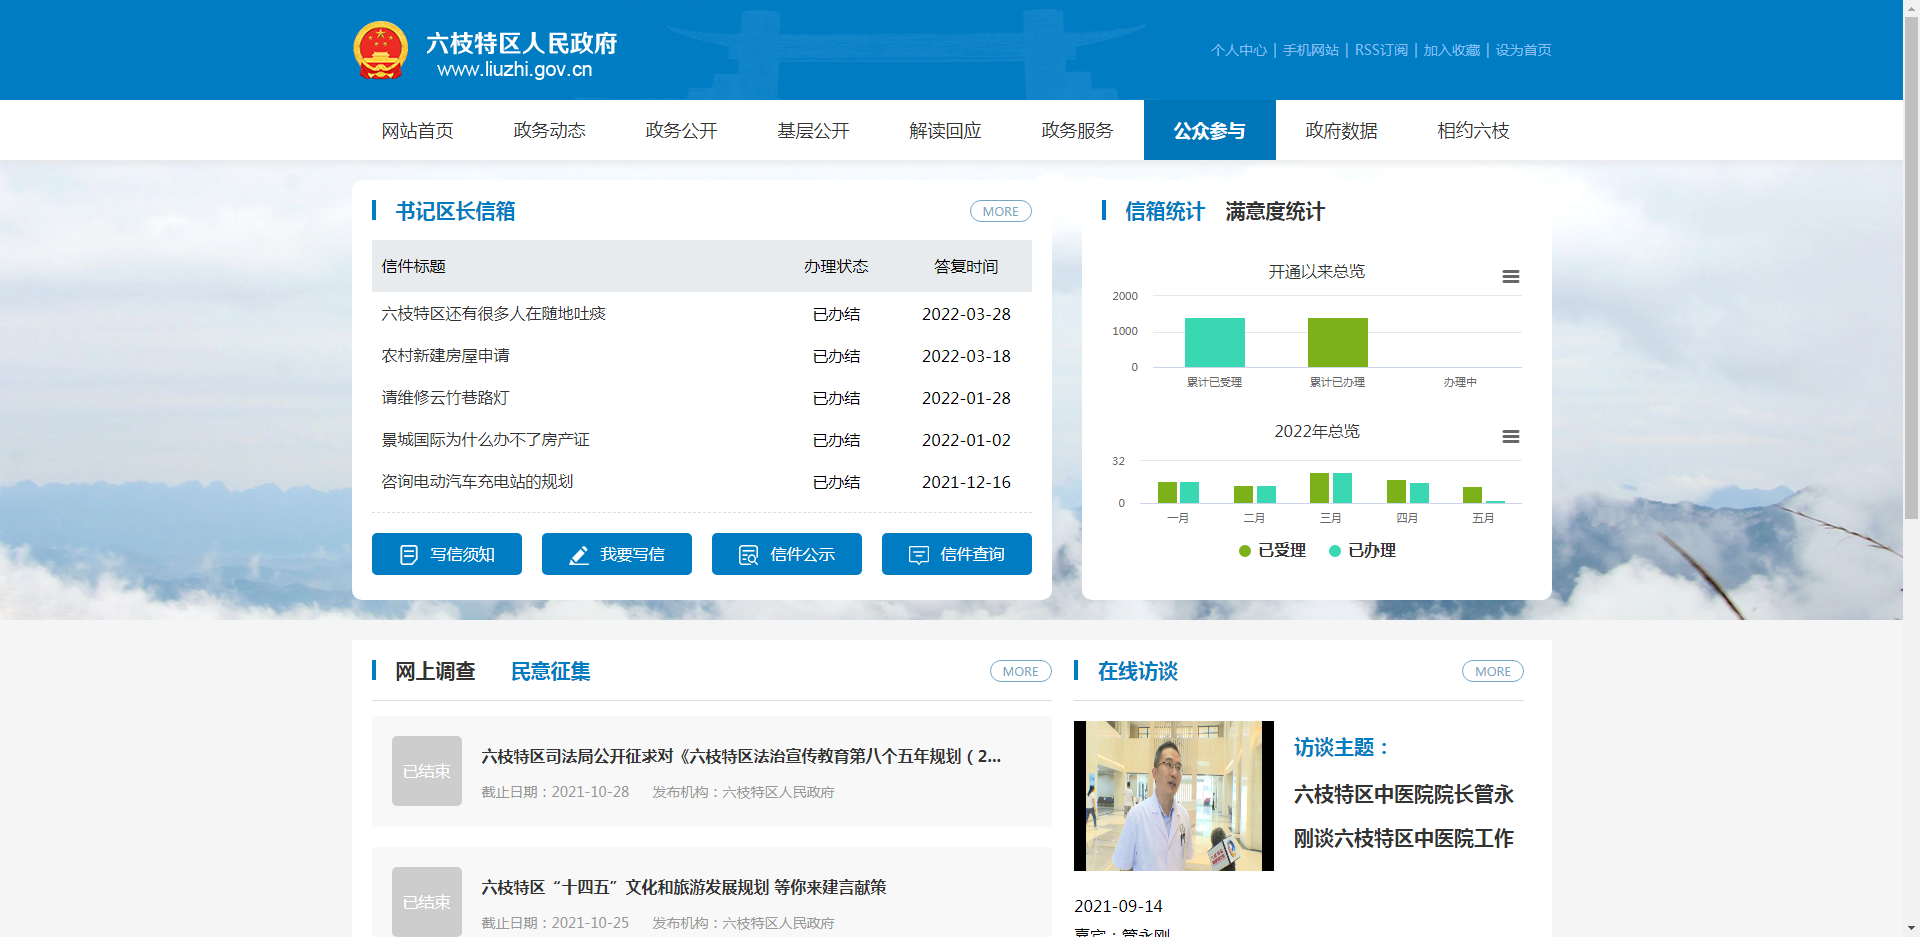Click the 信件查询 message icon
Viewport: 1920px width, 937px height.
(918, 555)
